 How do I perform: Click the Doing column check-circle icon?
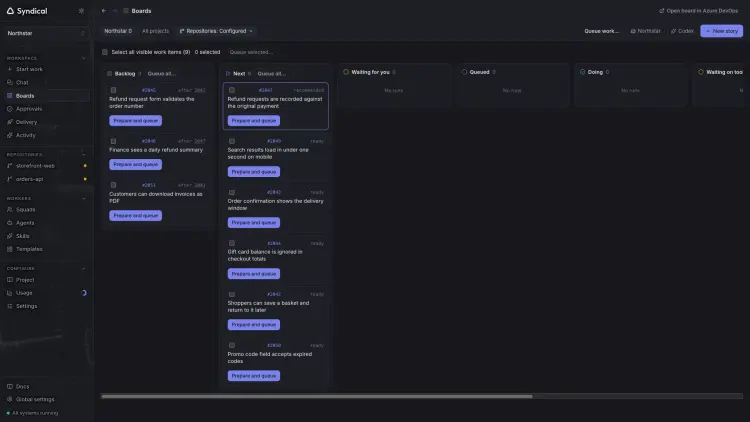tap(582, 72)
